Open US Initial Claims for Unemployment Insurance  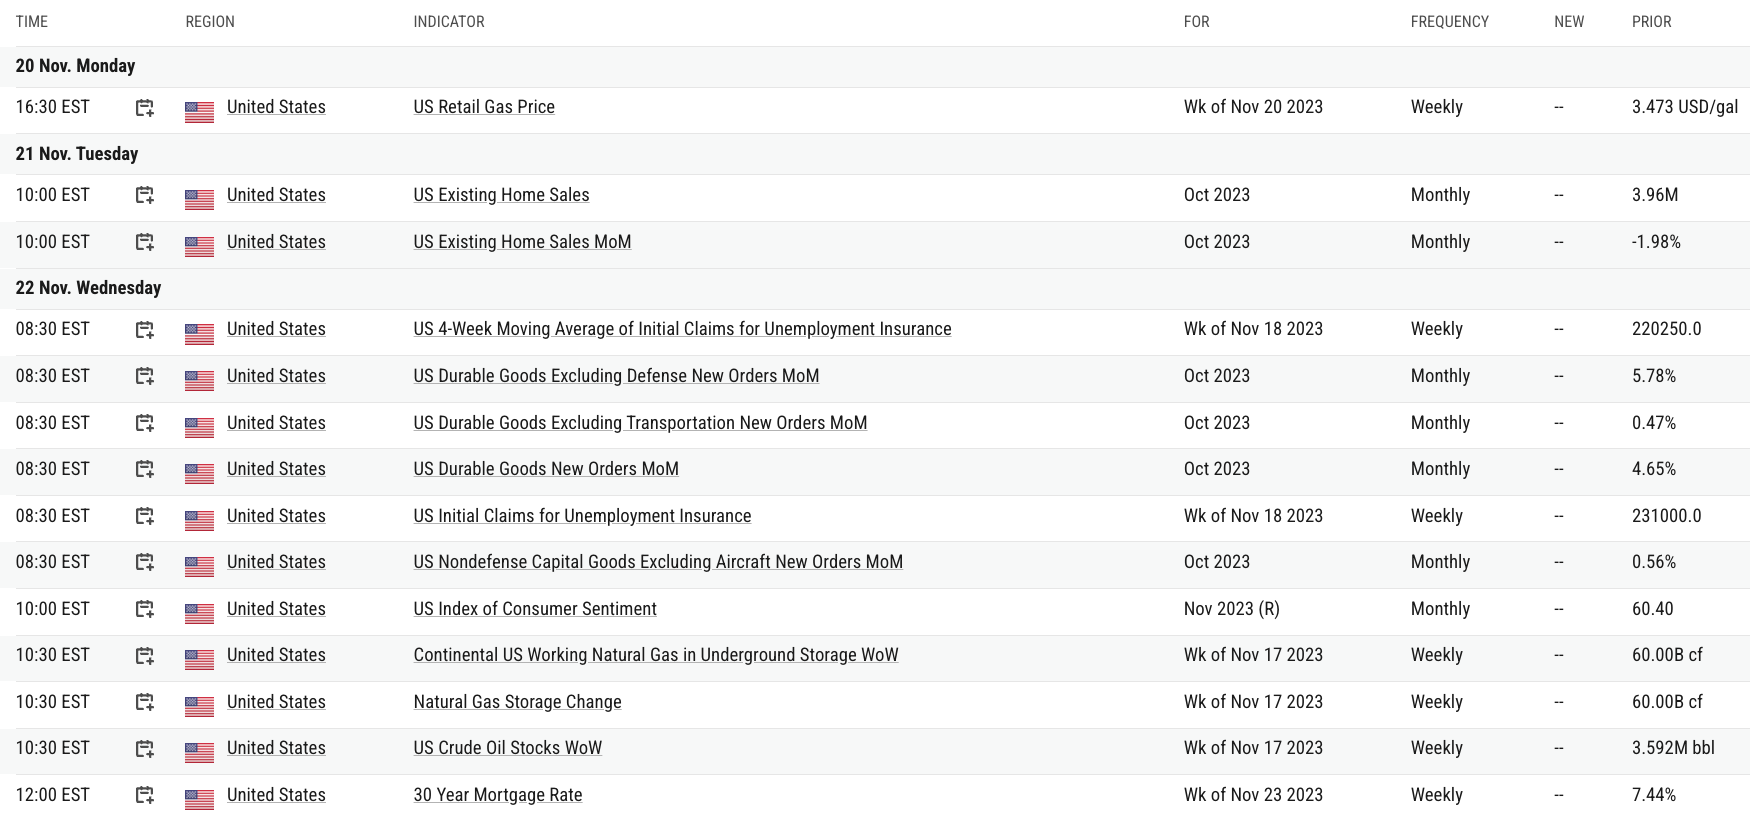[582, 516]
